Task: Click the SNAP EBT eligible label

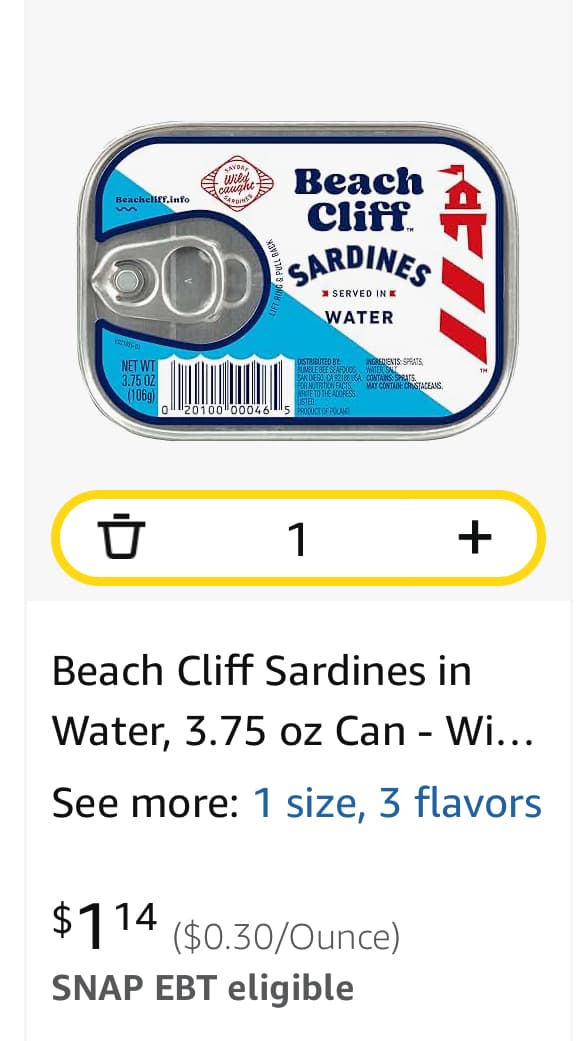Action: pyautogui.click(x=203, y=988)
